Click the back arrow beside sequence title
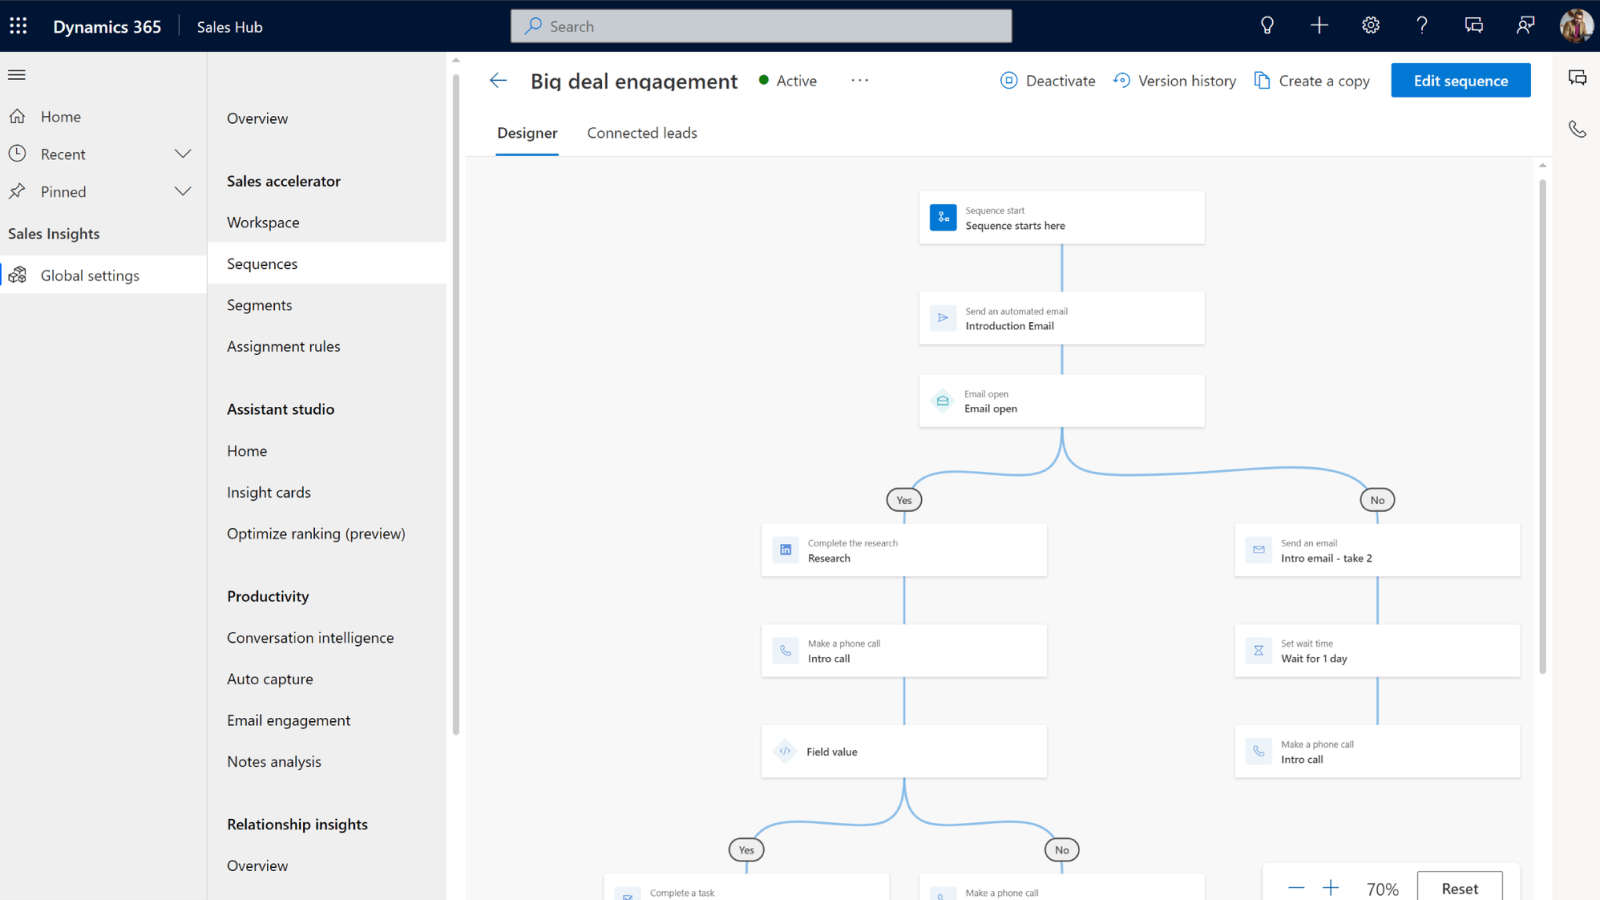 coord(498,81)
